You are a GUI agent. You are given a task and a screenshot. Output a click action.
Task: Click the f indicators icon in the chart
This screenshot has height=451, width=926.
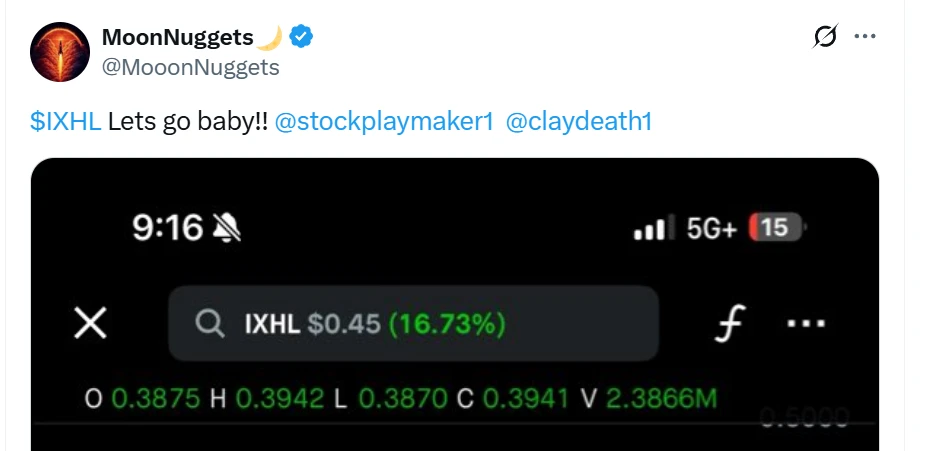(x=735, y=324)
